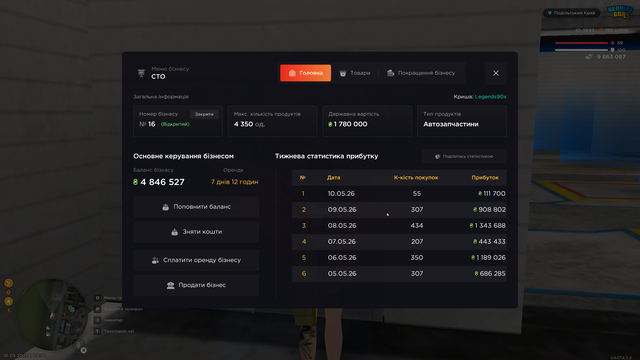The image size is (640, 360).
Task: Click the wallet icon on Поповнити баланс
Action: tap(165, 207)
